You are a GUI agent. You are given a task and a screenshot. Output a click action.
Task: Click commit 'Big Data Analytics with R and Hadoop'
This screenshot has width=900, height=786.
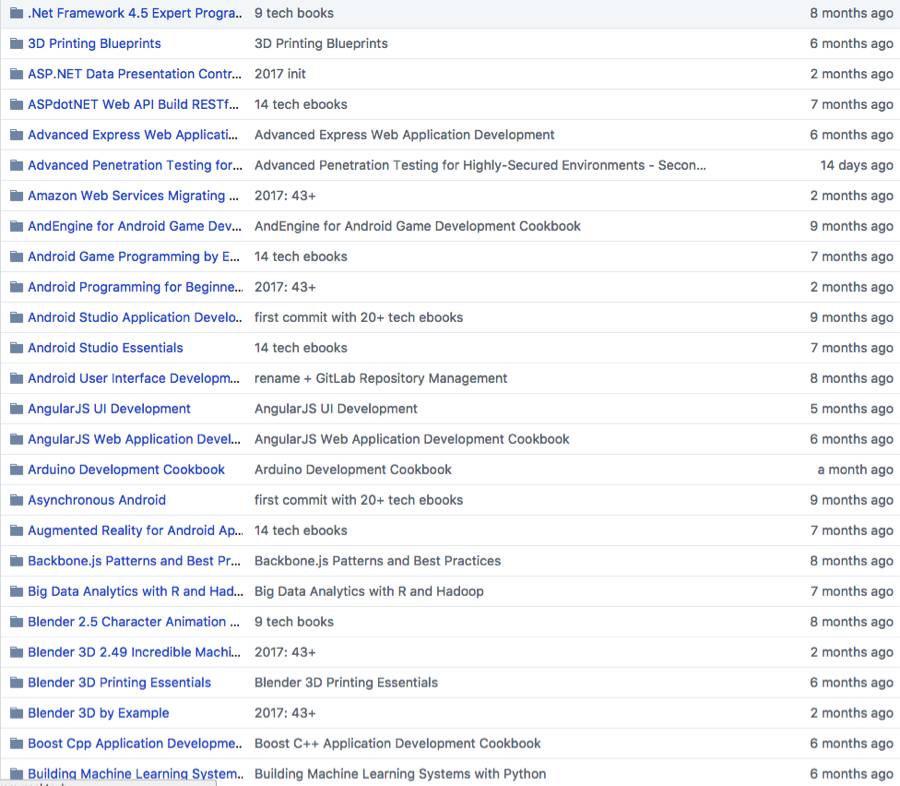click(368, 591)
